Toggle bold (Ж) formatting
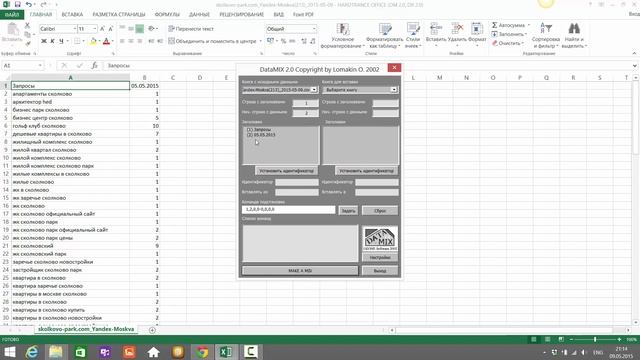 [x=44, y=41]
